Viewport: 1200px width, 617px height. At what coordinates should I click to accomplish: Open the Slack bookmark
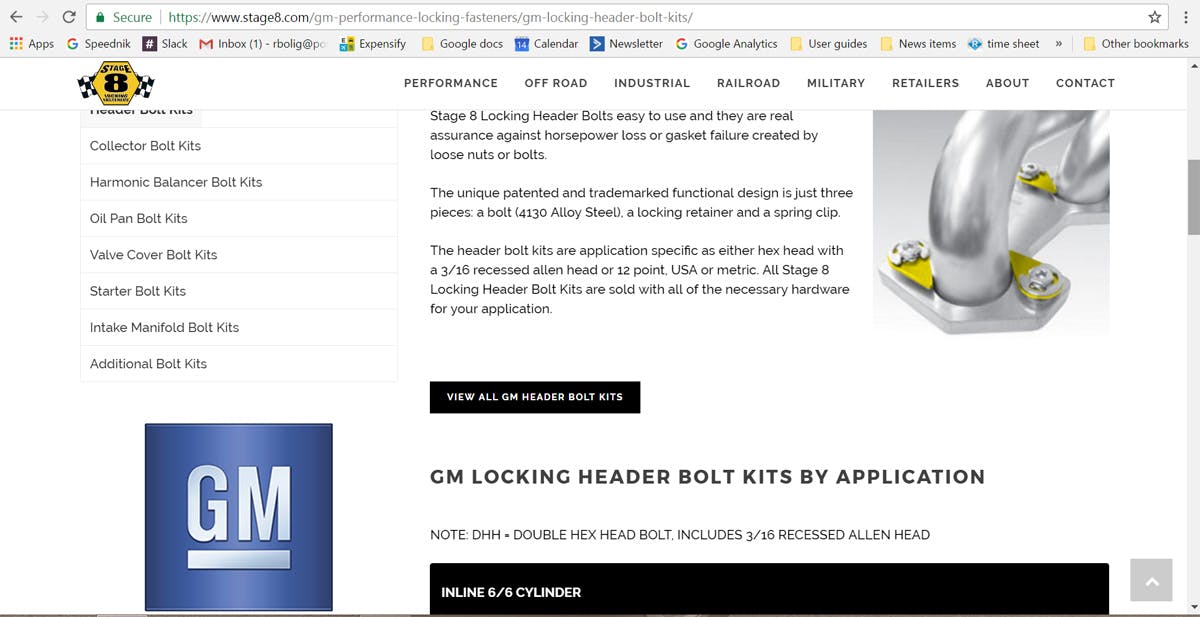click(x=165, y=44)
